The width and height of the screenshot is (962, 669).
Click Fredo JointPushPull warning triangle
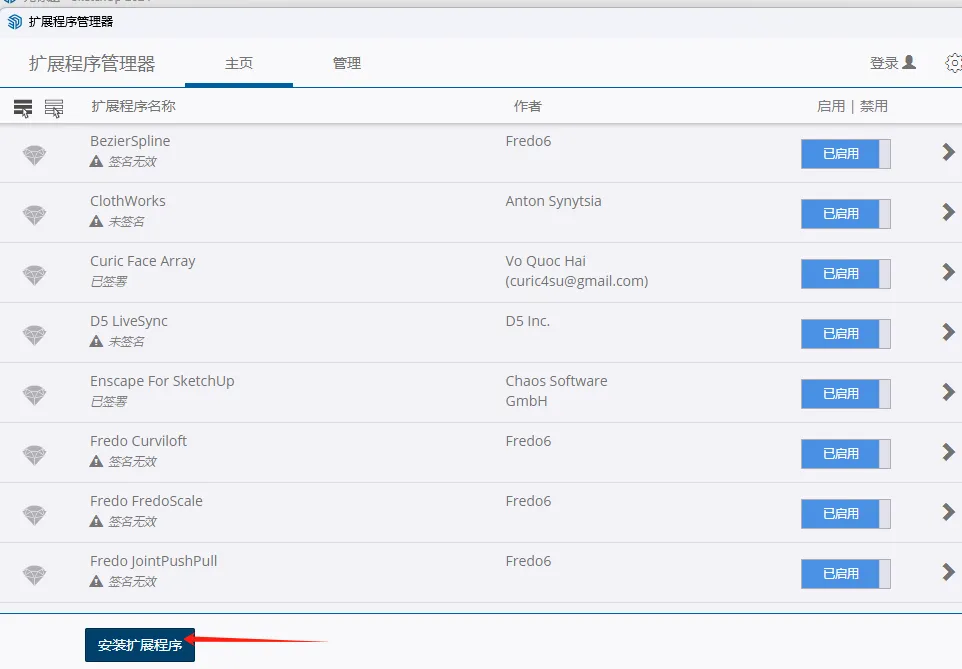click(x=96, y=581)
